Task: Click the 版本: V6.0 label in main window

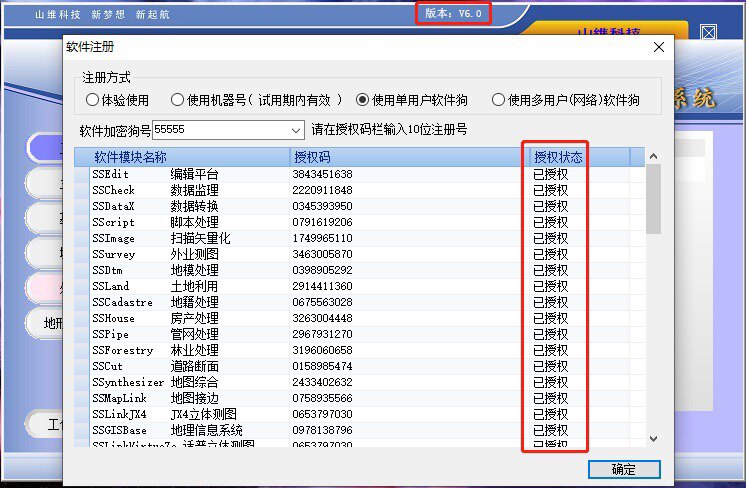Action: 453,13
